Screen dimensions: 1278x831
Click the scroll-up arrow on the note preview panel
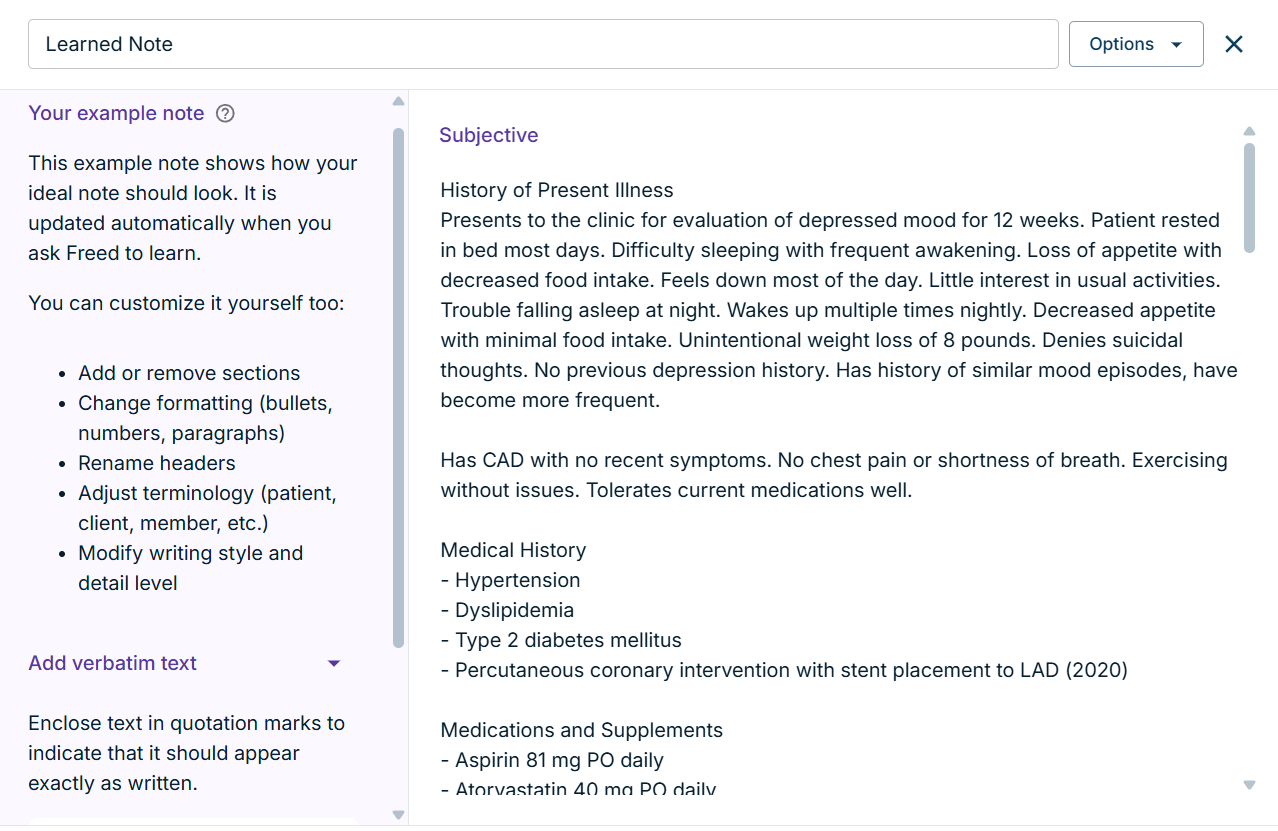[1249, 130]
